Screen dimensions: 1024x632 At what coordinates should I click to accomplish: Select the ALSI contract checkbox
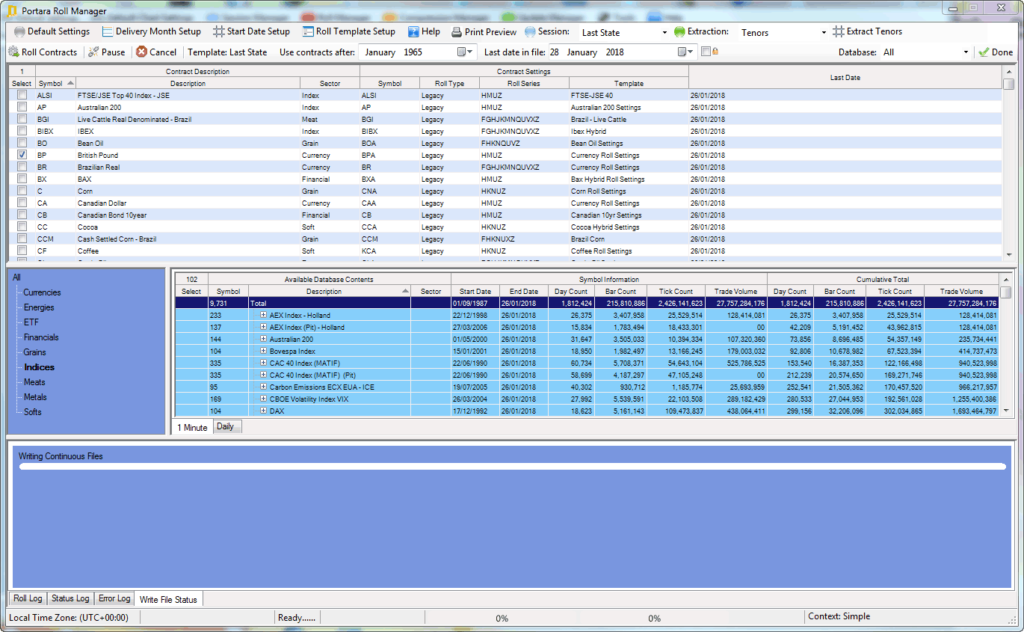click(22, 95)
